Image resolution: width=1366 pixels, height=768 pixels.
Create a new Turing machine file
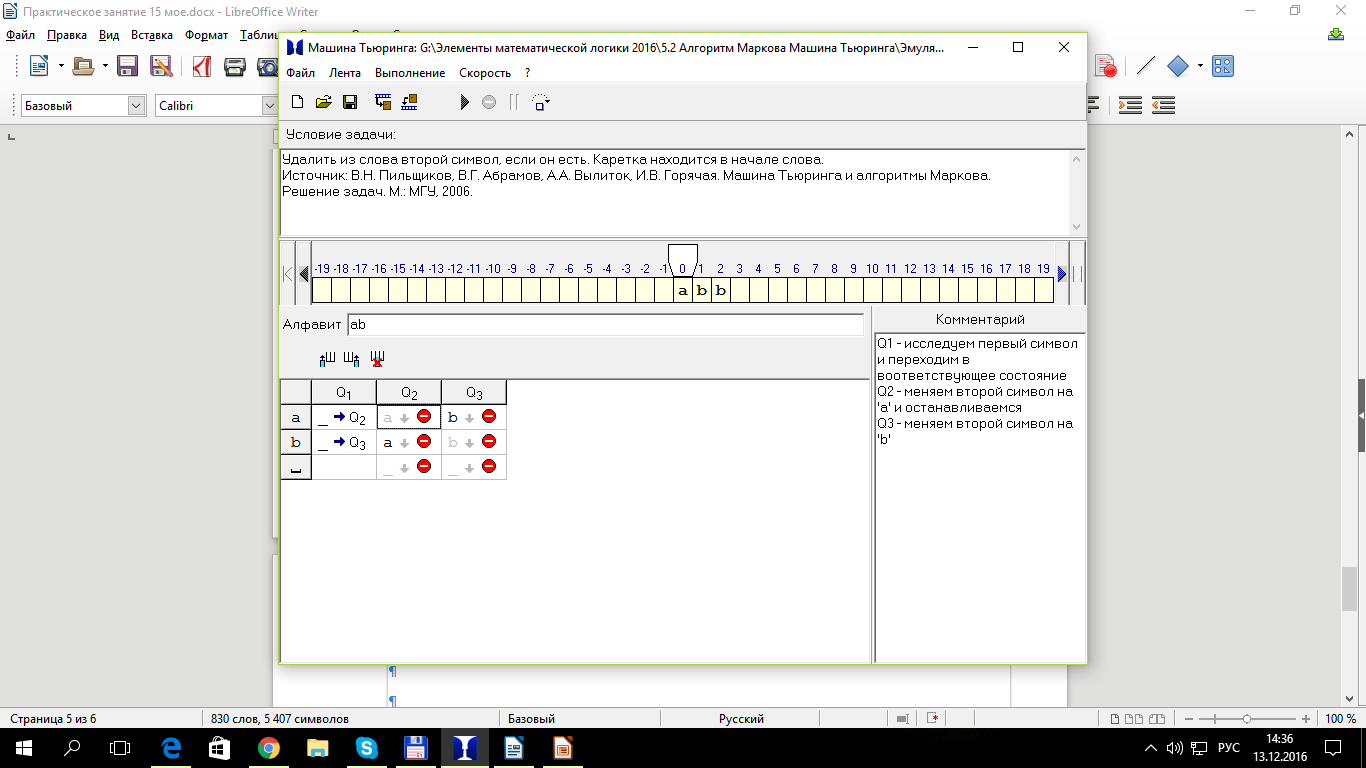tap(297, 102)
